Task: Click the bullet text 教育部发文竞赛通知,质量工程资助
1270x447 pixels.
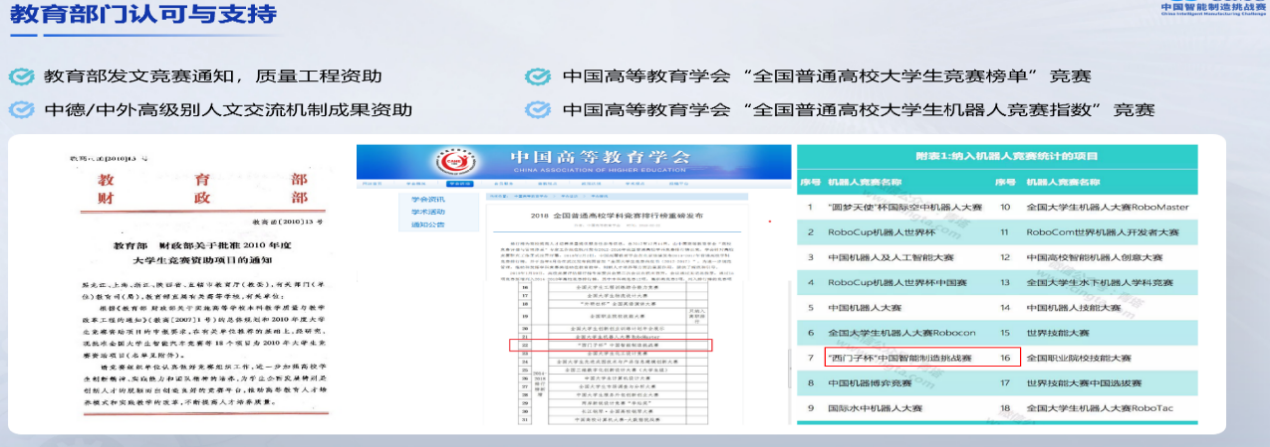Action: [x=212, y=76]
